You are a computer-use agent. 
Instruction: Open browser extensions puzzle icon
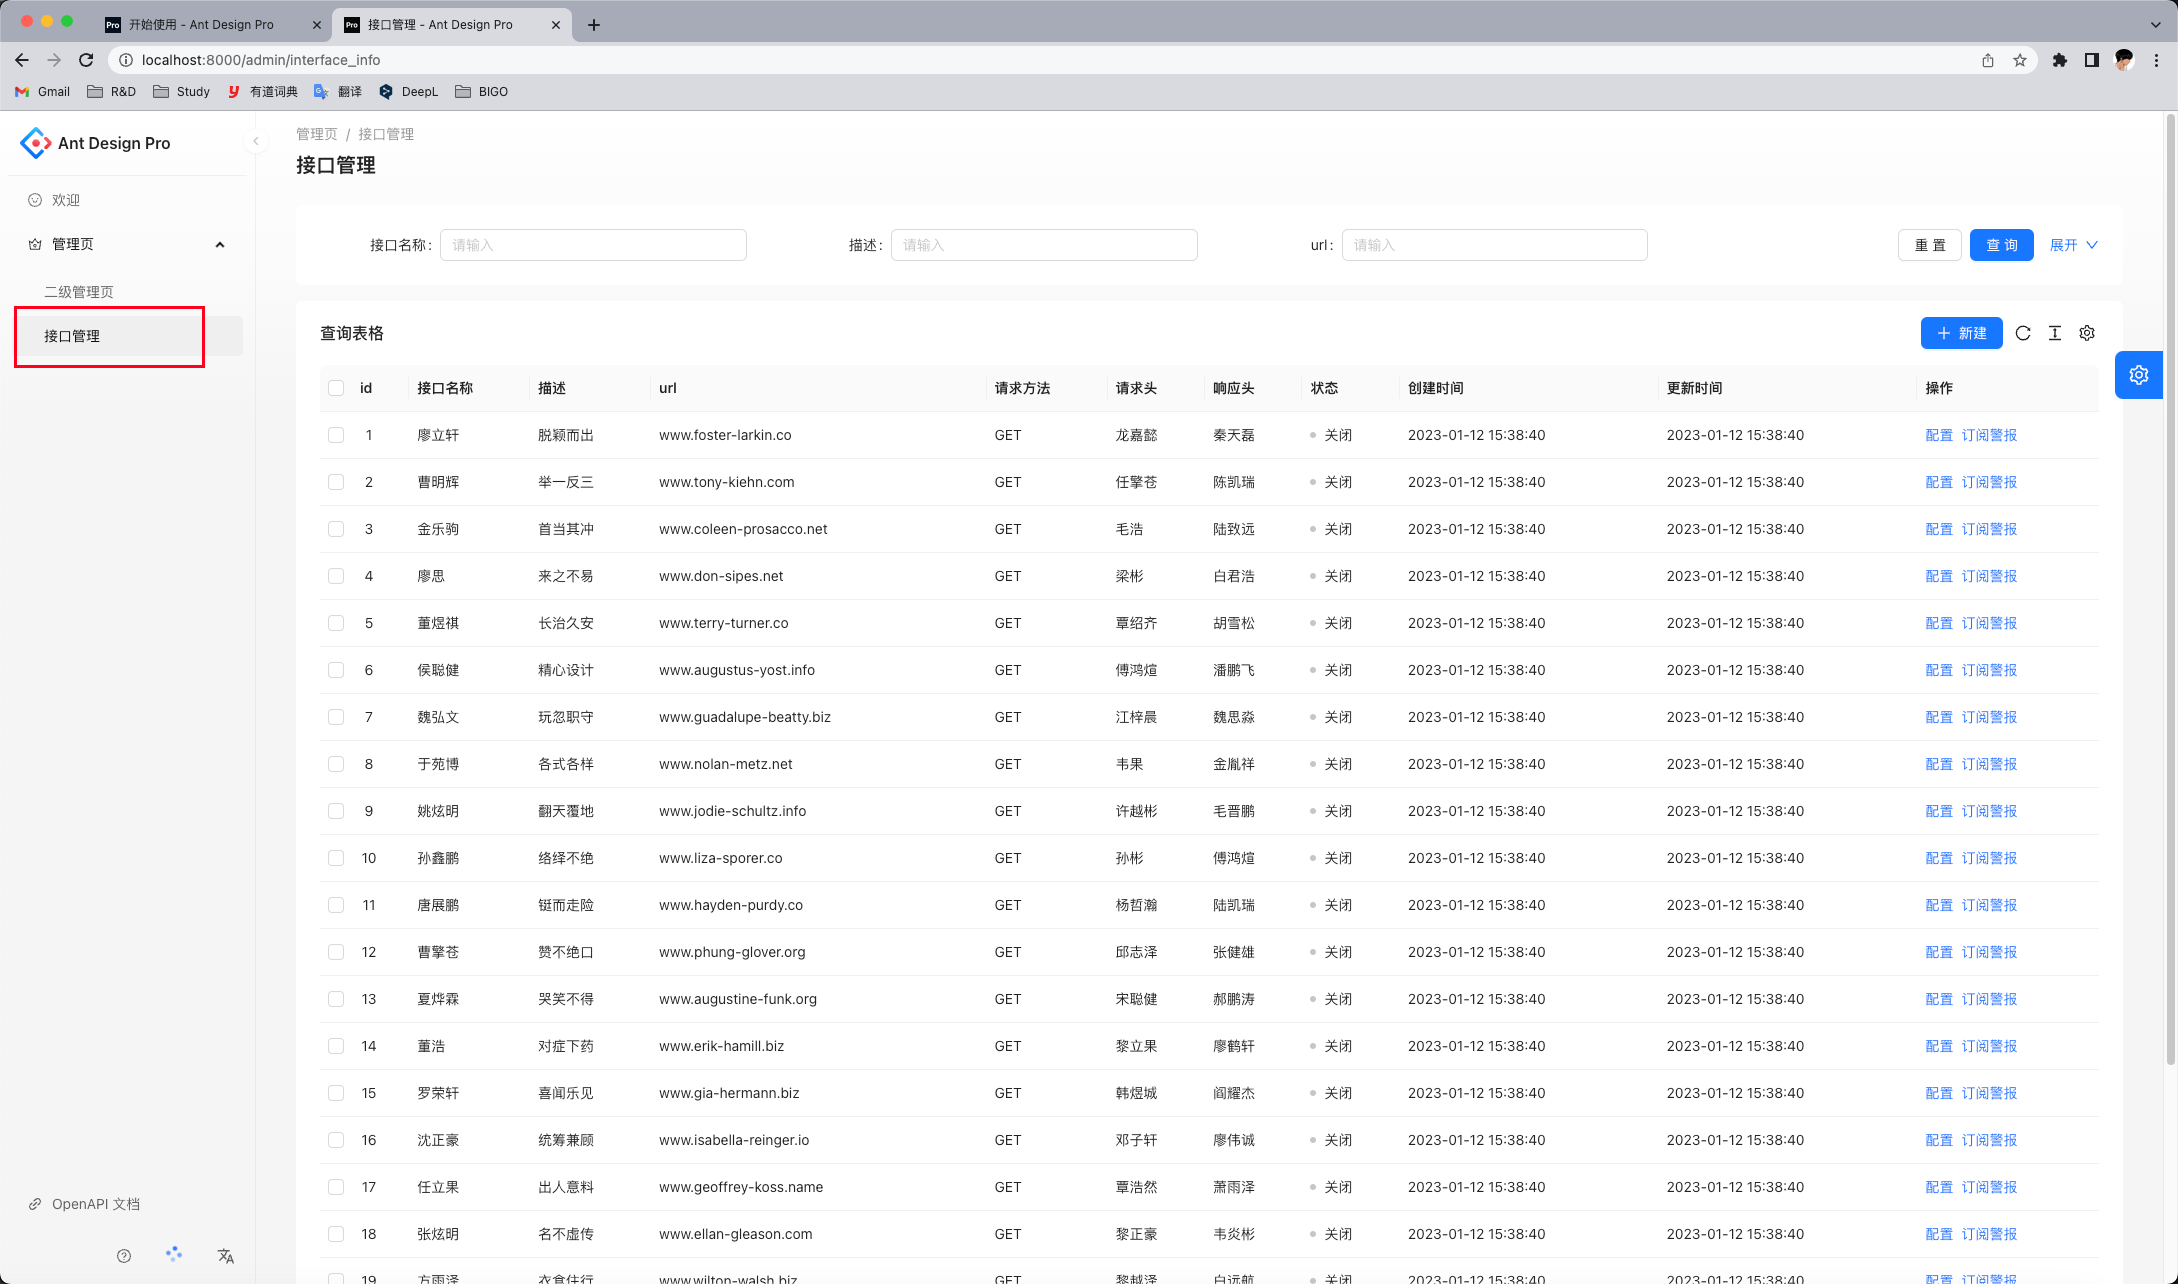pyautogui.click(x=2059, y=60)
